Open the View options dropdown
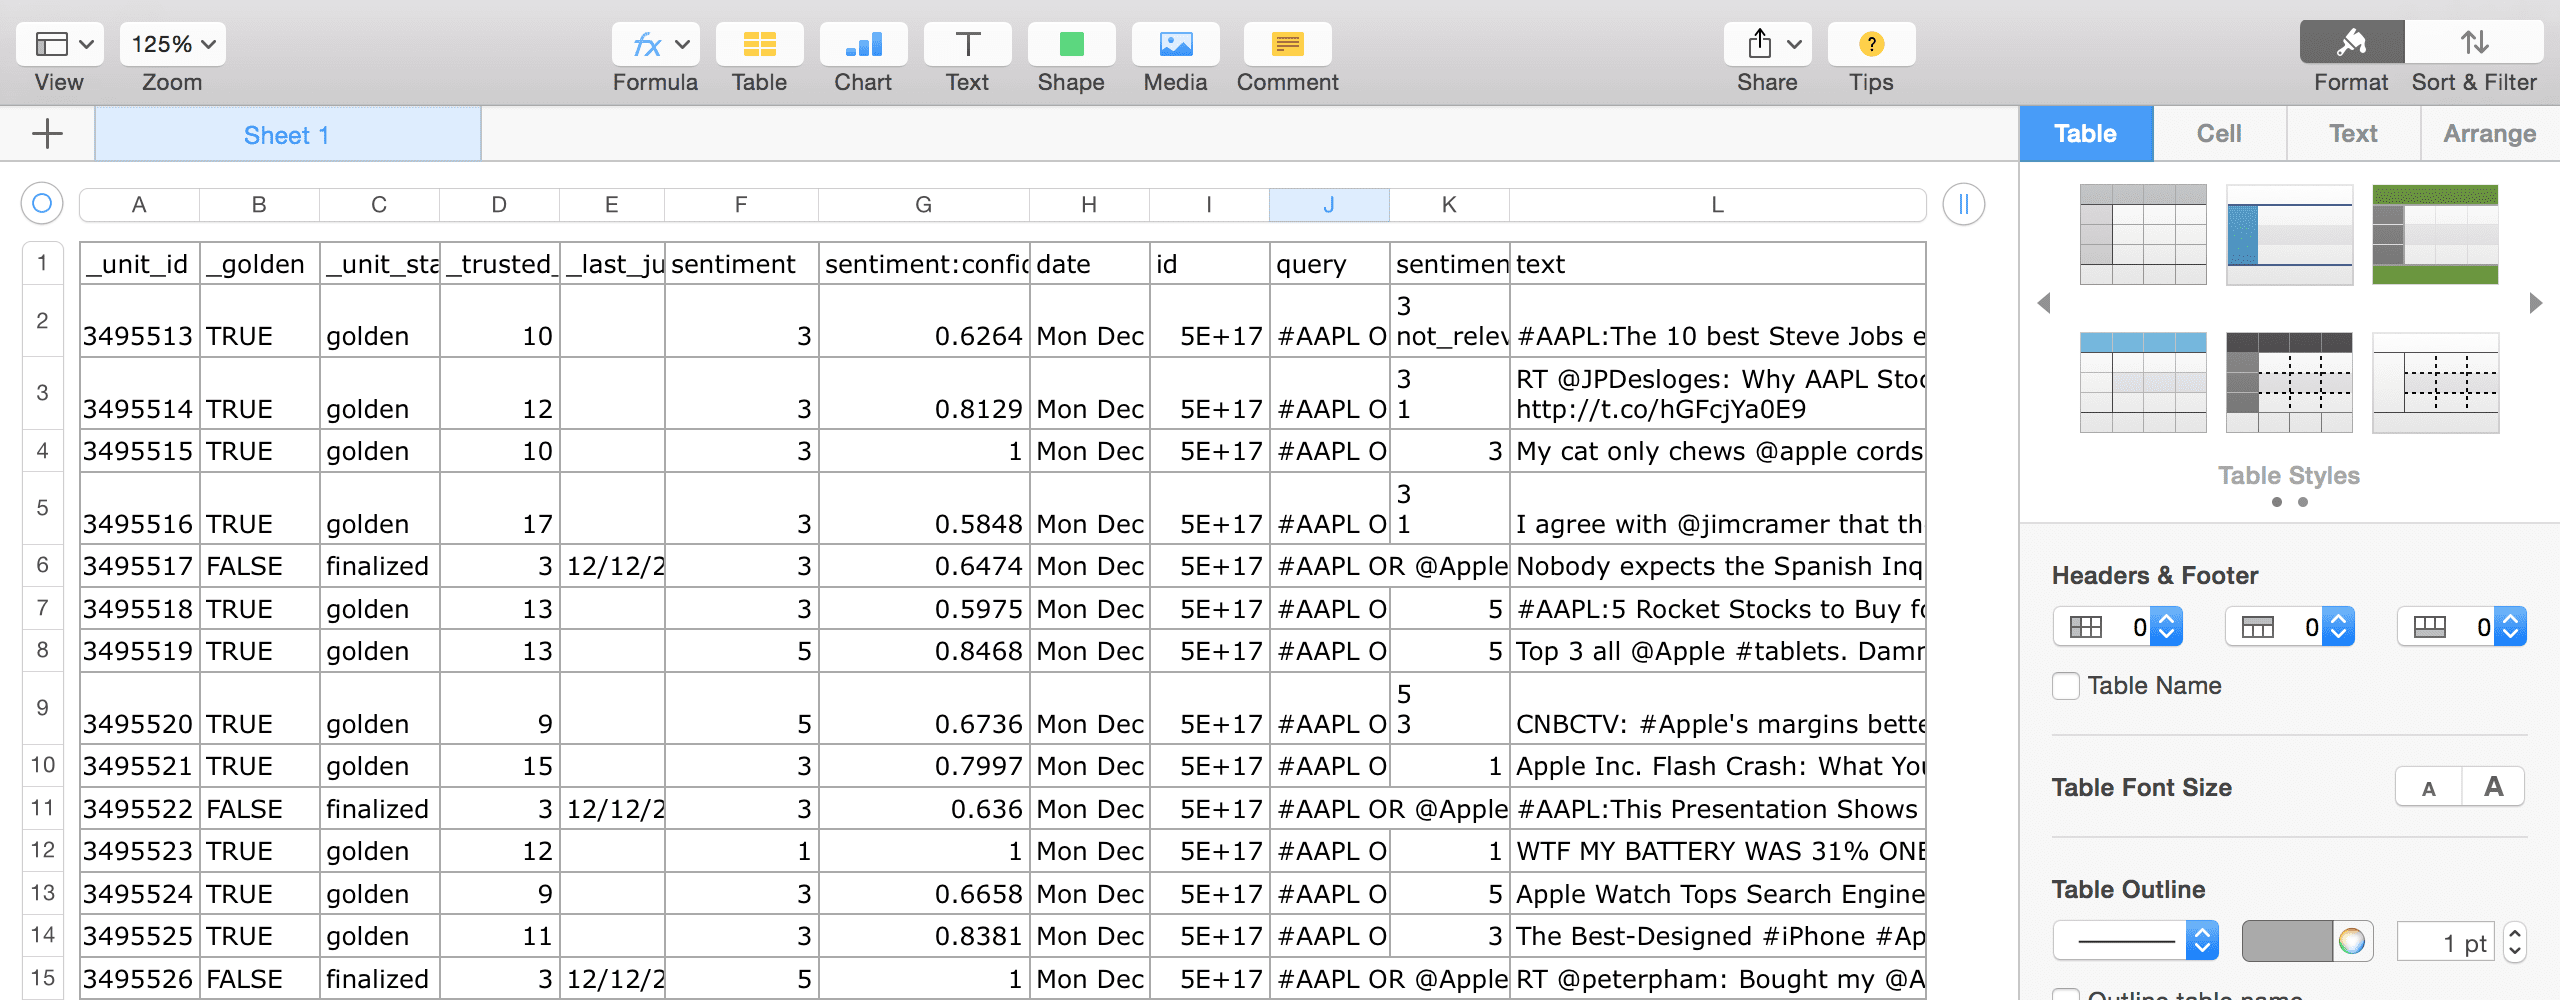 tap(58, 44)
